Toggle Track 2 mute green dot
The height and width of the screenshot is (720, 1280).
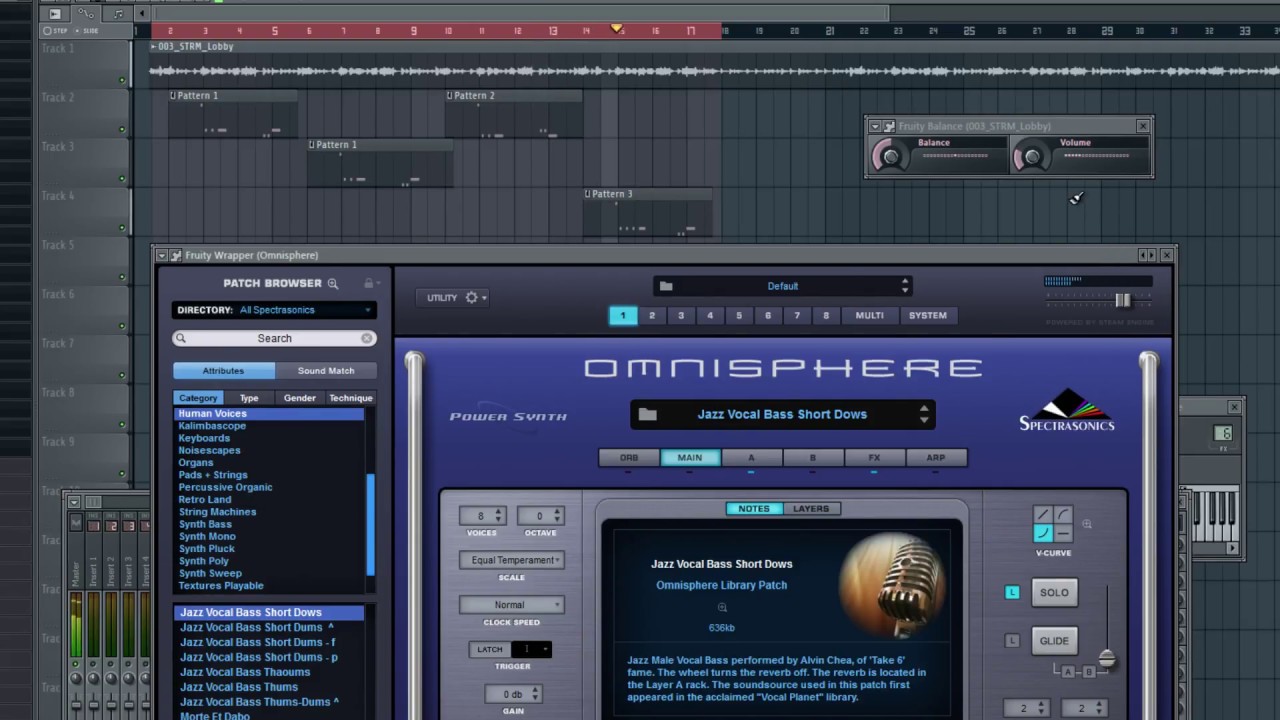tap(123, 130)
